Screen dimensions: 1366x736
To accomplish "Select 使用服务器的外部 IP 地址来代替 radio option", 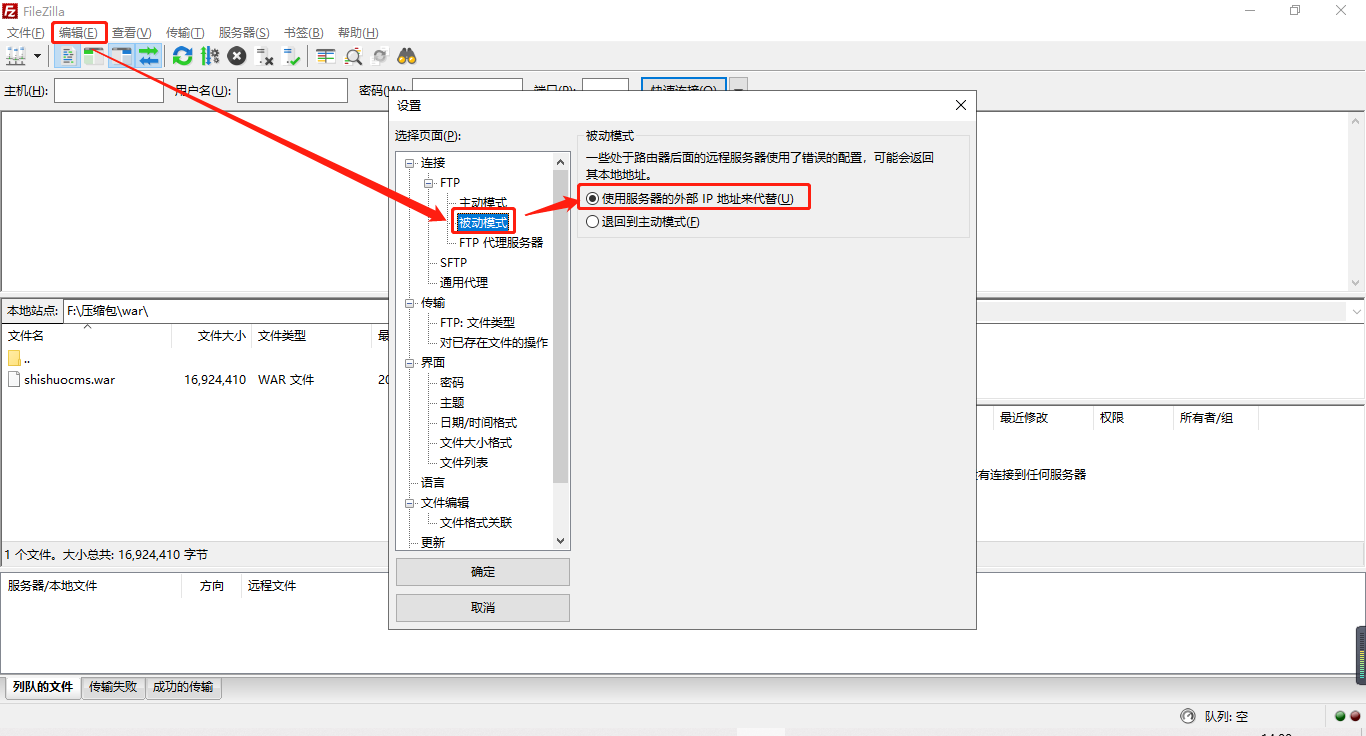I will 690,198.
